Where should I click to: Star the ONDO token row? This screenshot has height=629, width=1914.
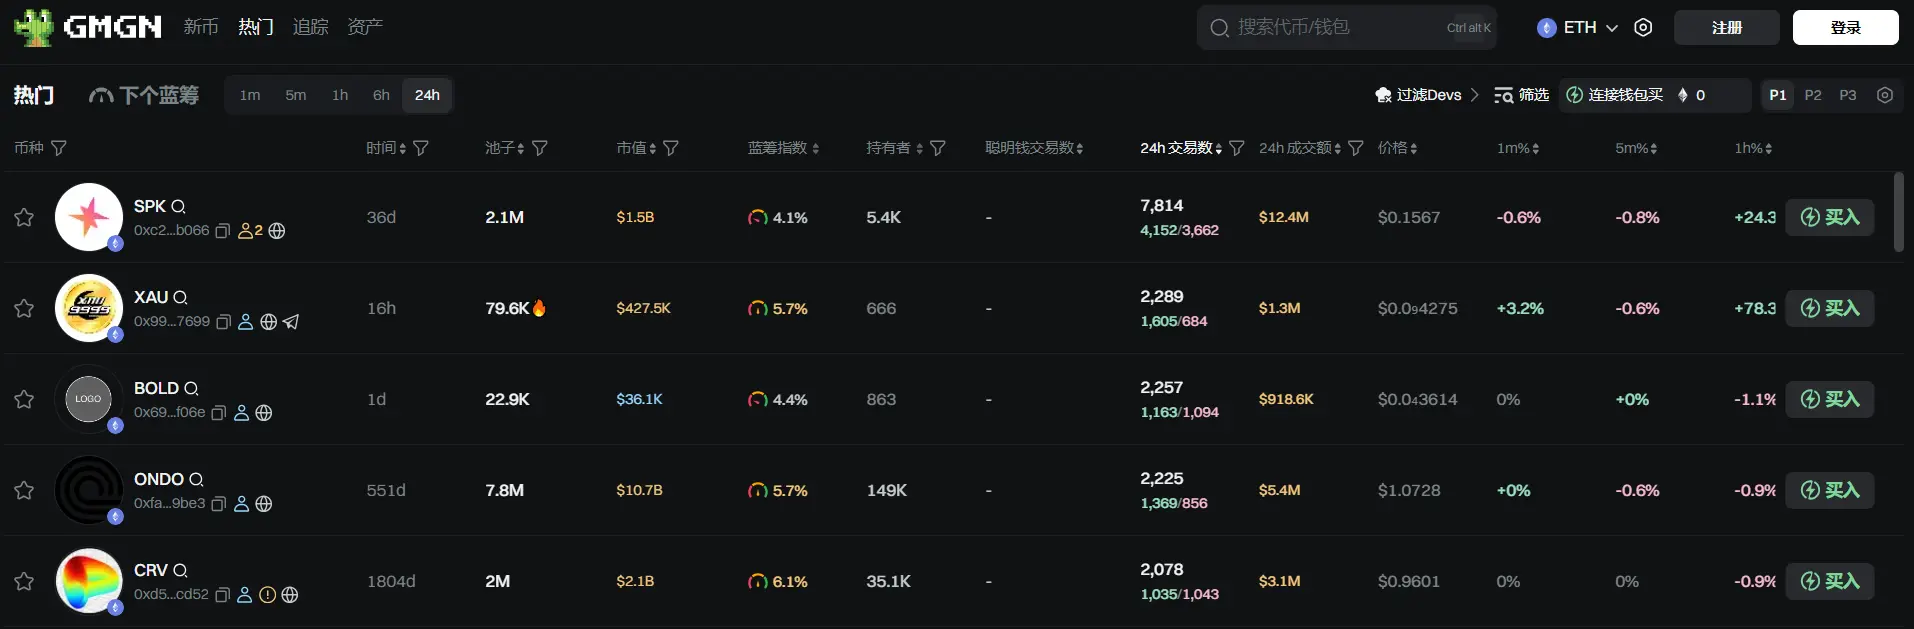(24, 490)
